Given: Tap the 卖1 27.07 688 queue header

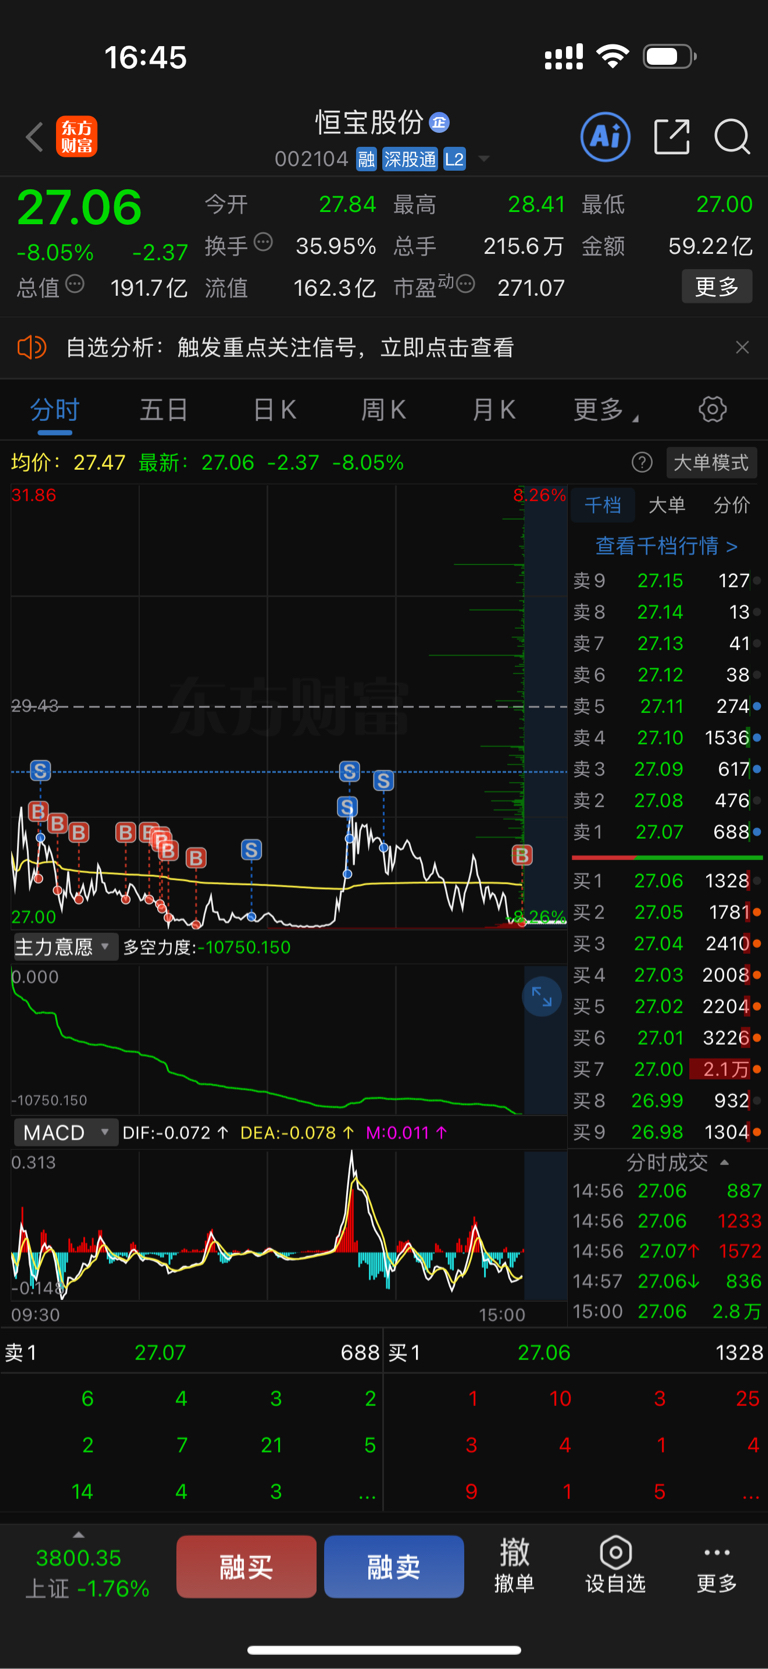Looking at the screenshot, I should pos(191,1352).
